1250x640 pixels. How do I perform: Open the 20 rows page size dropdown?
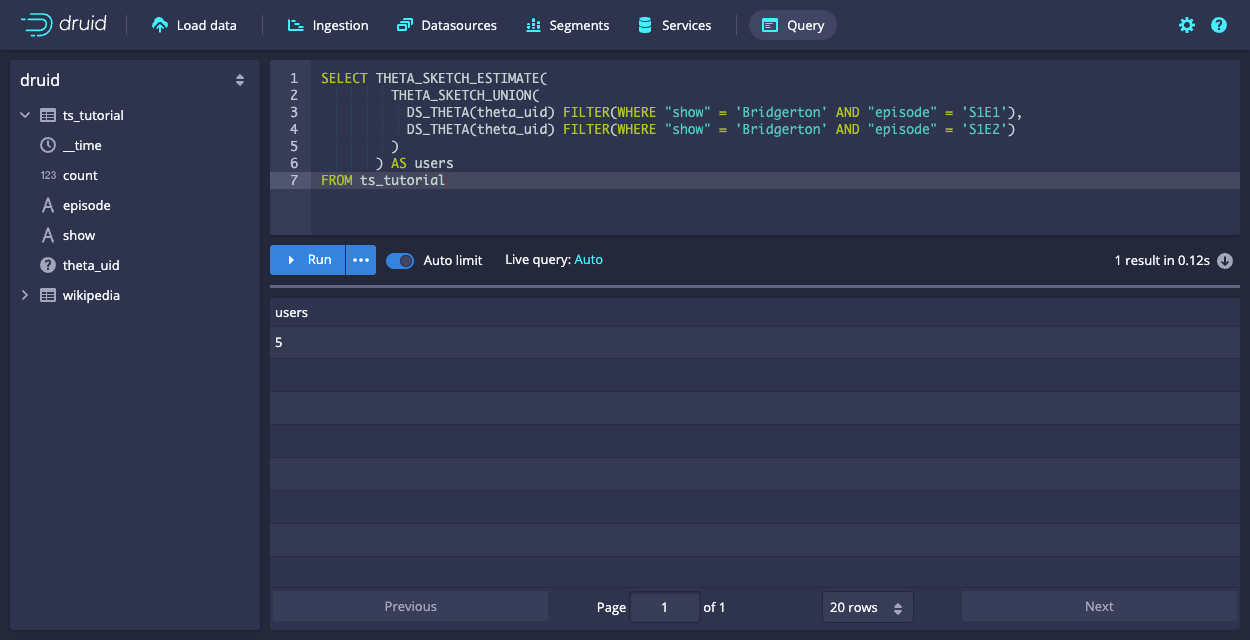[867, 606]
